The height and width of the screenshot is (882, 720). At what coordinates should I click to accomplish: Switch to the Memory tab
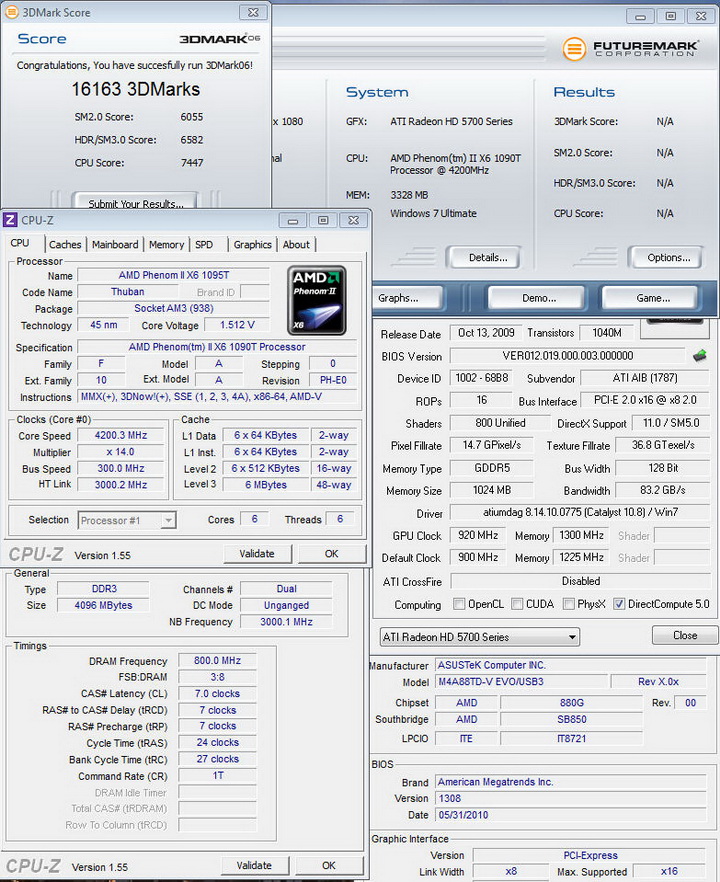pyautogui.click(x=166, y=245)
